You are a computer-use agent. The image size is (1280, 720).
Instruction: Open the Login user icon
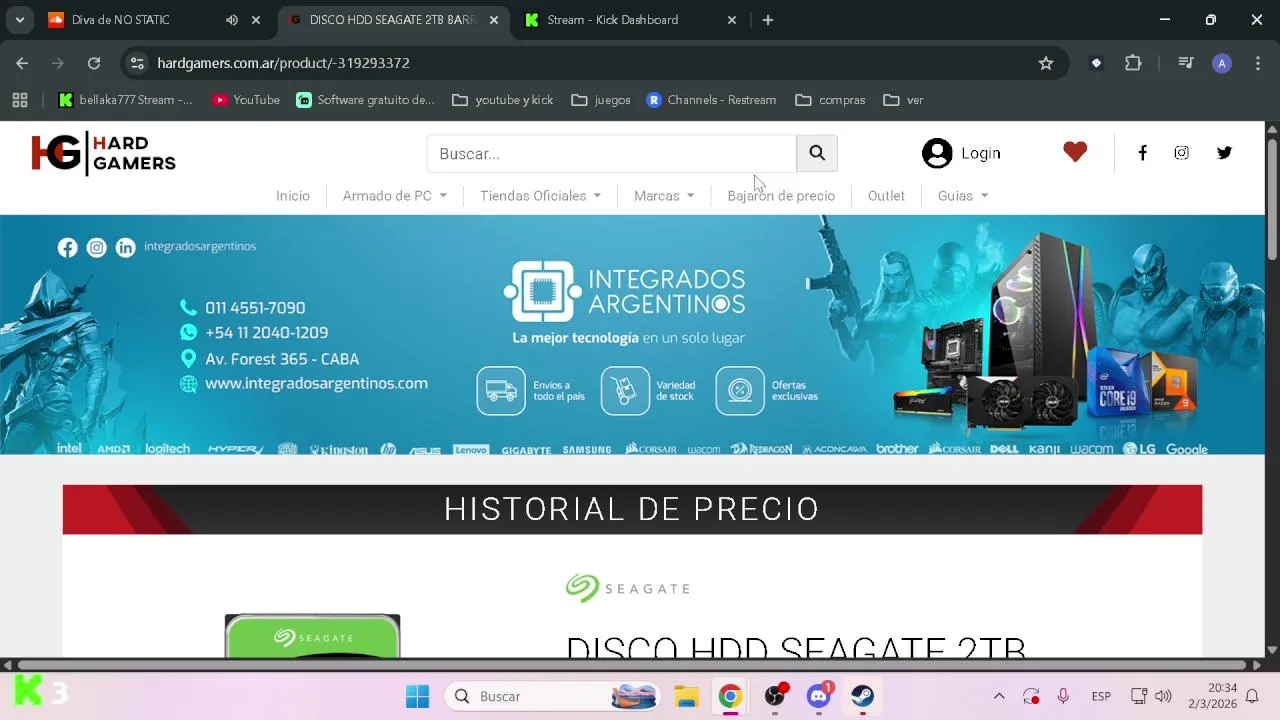[x=937, y=153]
